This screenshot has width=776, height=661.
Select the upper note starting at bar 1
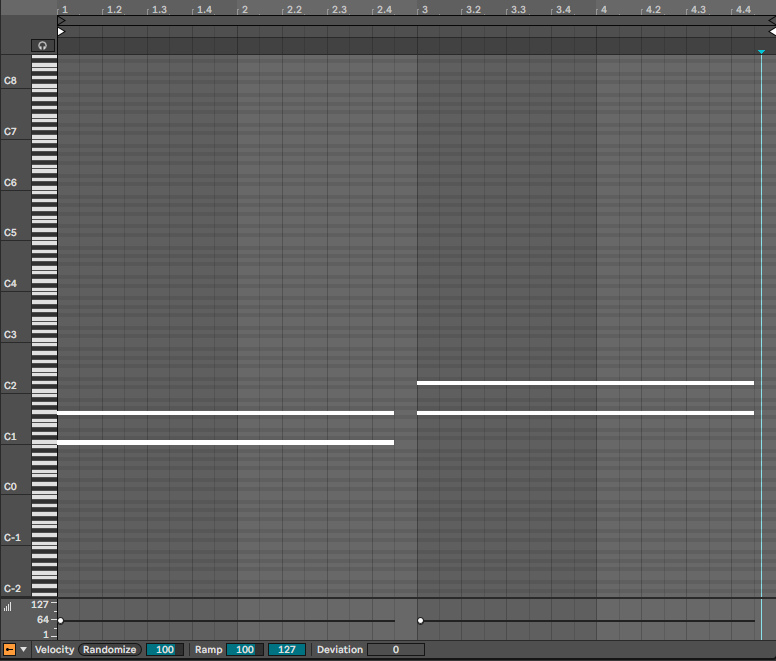pyautogui.click(x=226, y=413)
